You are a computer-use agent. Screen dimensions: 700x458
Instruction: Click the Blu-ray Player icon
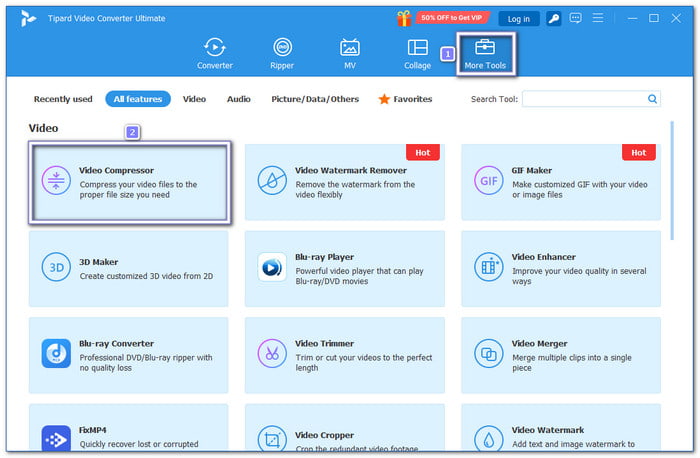272,267
